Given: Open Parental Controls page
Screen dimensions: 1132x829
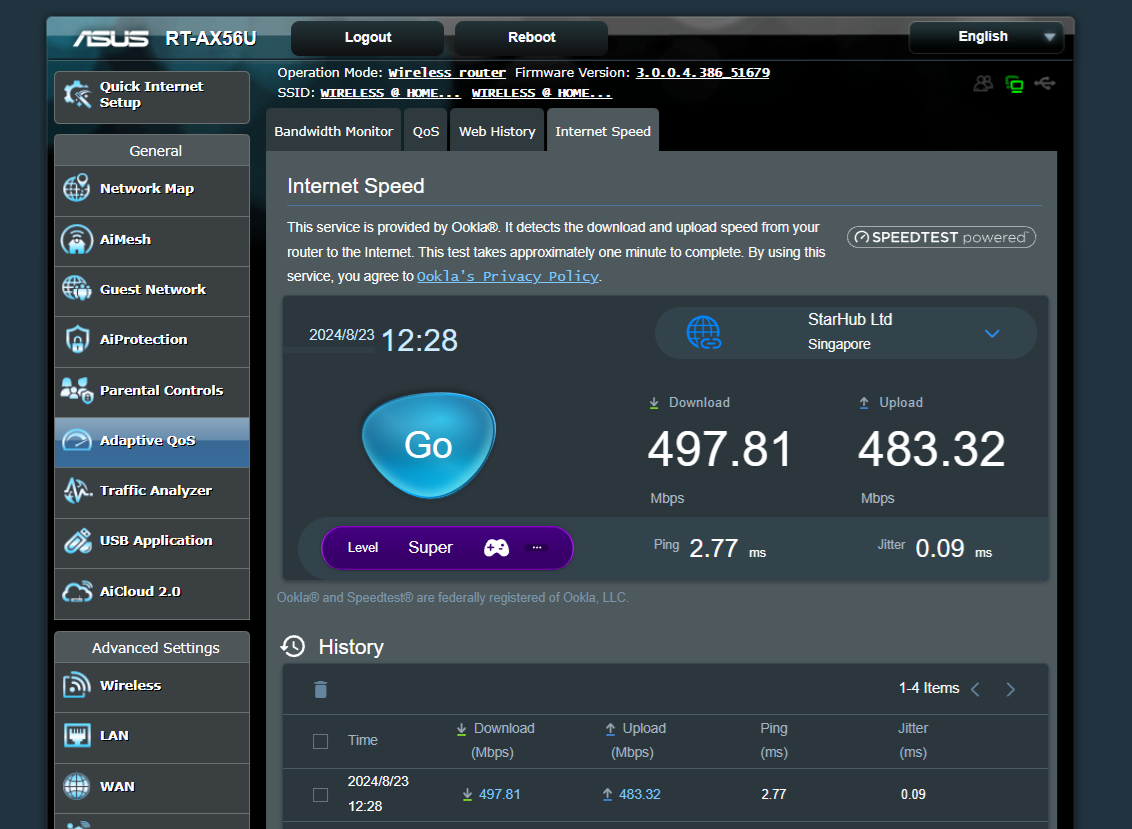Looking at the screenshot, I should tap(152, 391).
